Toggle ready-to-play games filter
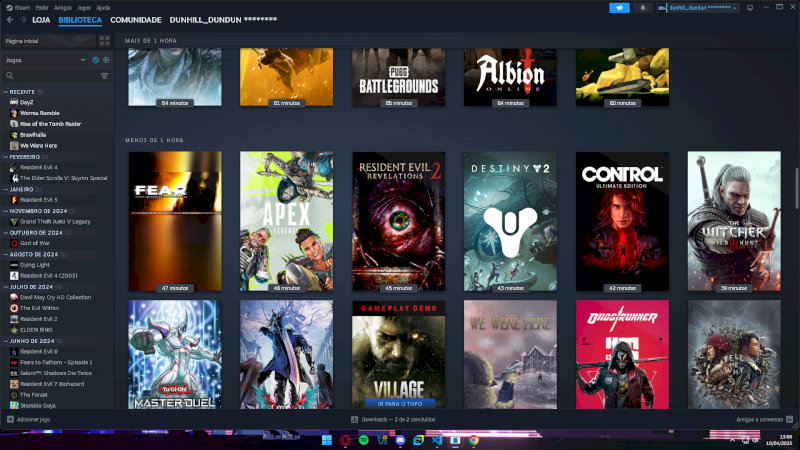The width and height of the screenshot is (800, 450). [106, 60]
